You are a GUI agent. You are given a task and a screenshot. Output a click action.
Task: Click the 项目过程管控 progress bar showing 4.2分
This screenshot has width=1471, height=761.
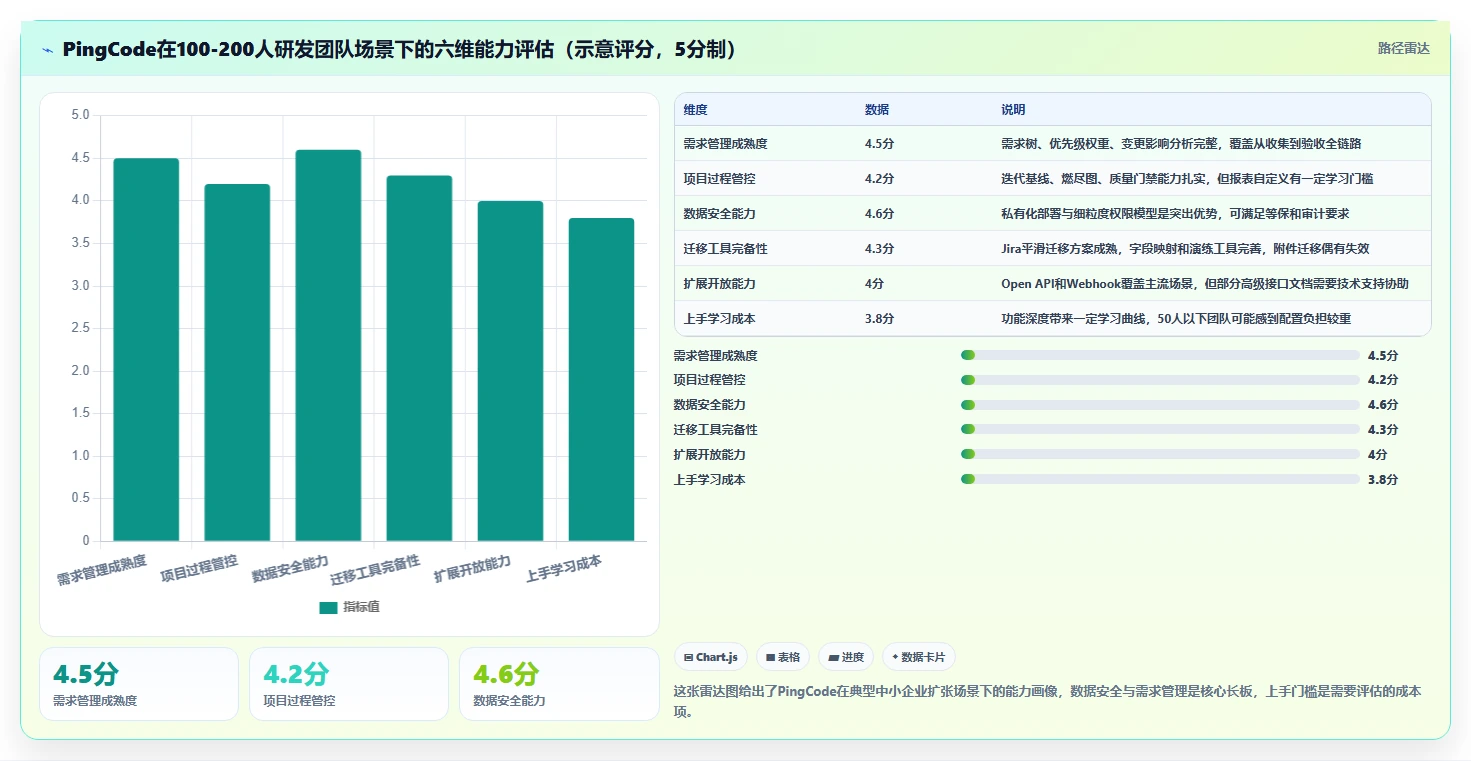pos(1160,380)
